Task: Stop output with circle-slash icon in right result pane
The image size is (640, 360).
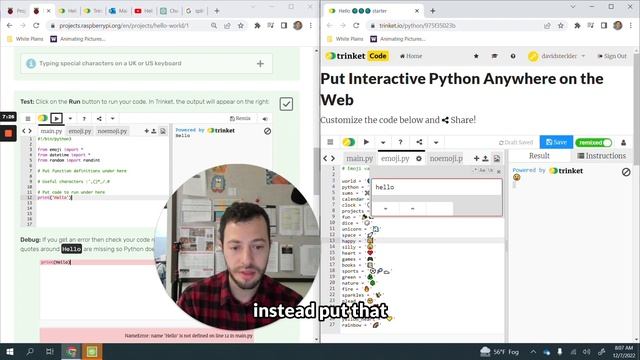Action: pyautogui.click(x=626, y=172)
